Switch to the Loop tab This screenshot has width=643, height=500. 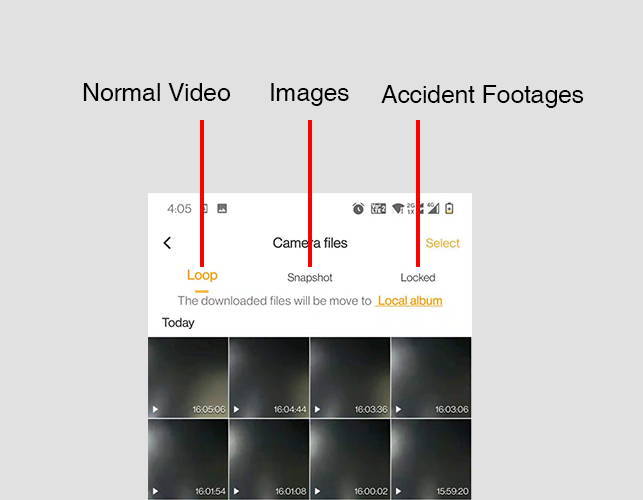[202, 275]
